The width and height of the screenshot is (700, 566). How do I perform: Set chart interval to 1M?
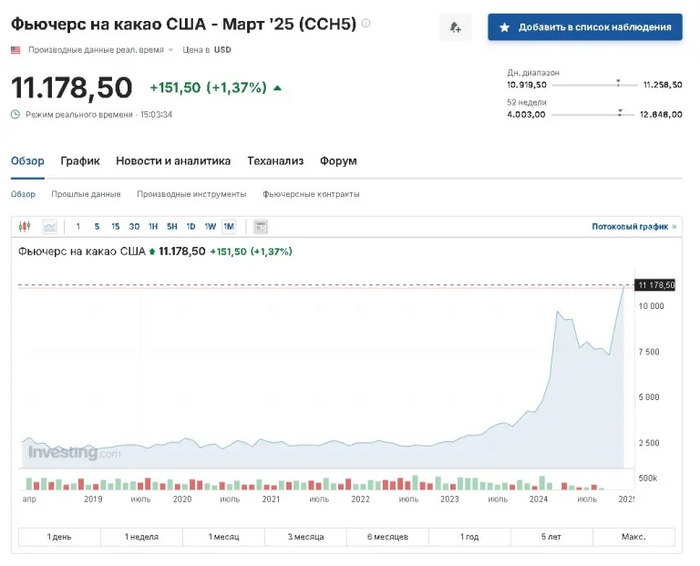(229, 227)
